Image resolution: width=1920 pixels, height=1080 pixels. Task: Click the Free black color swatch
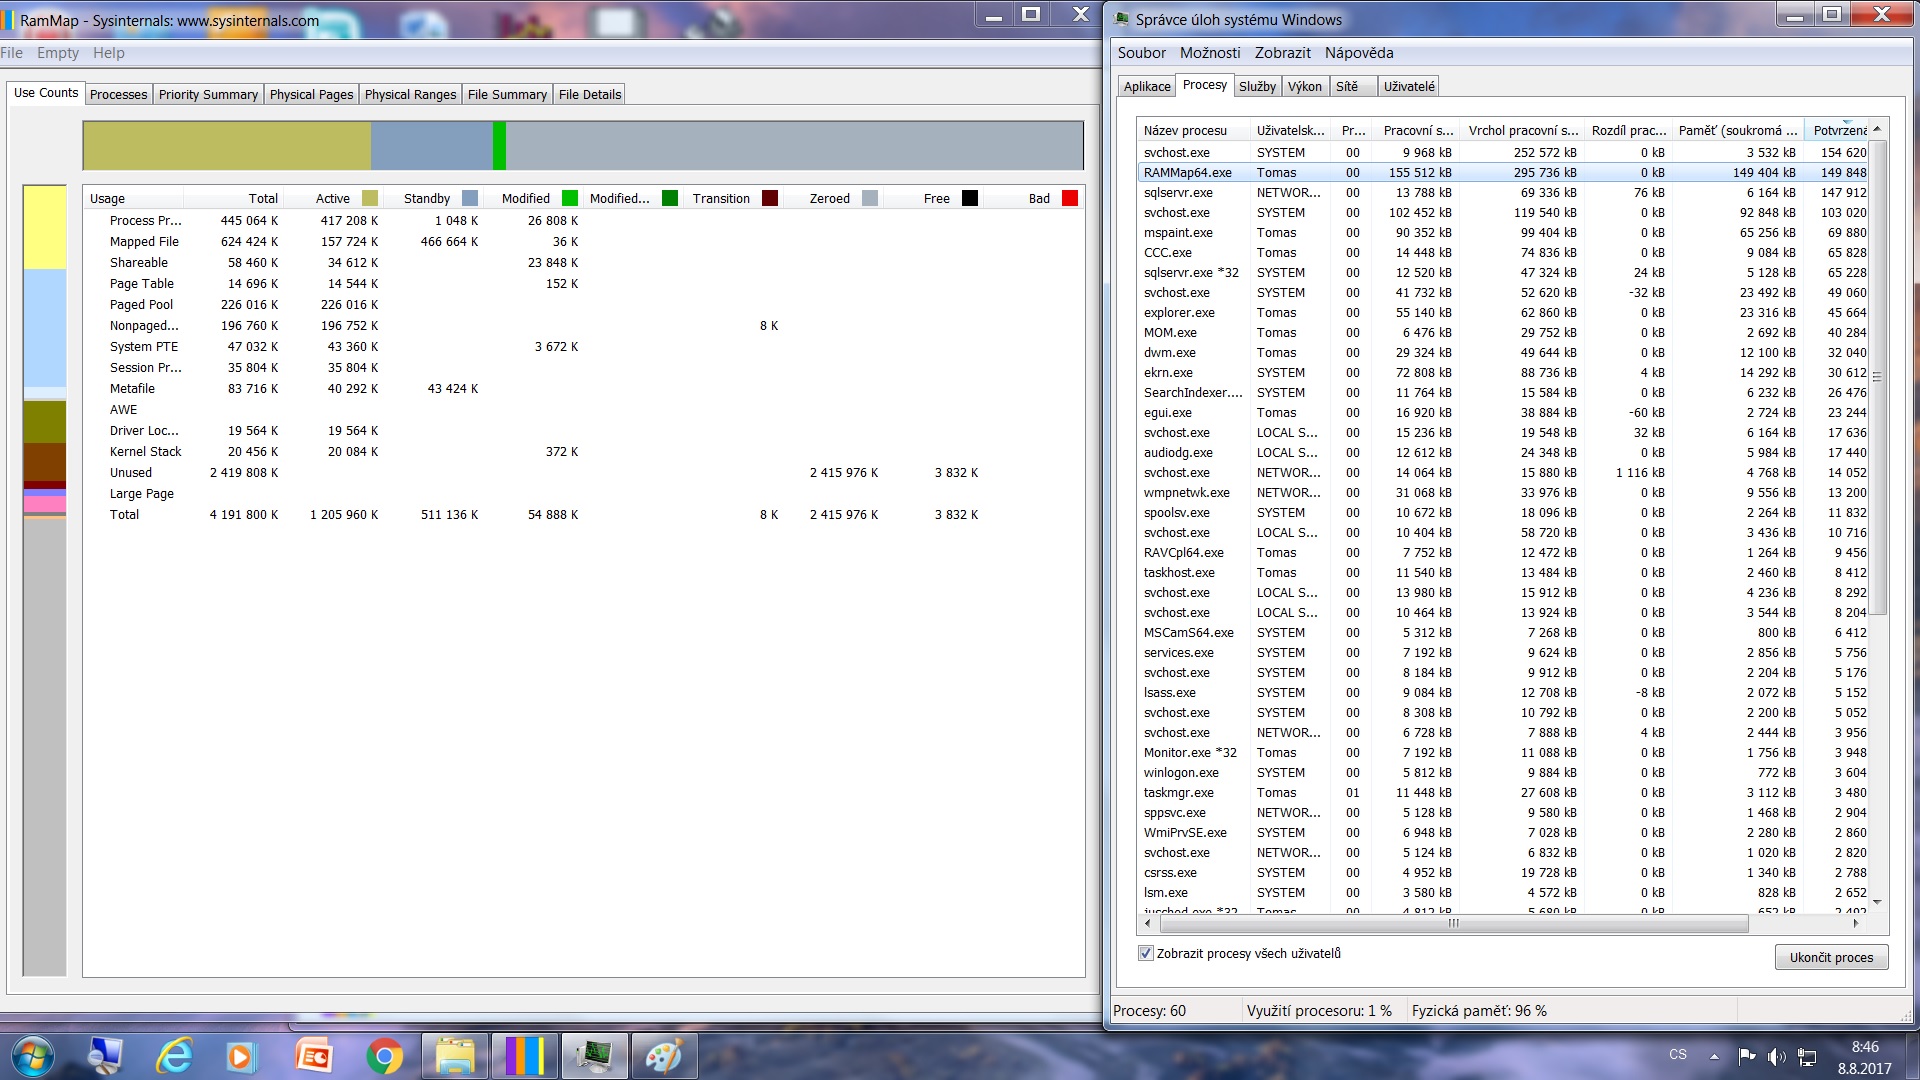(x=970, y=198)
